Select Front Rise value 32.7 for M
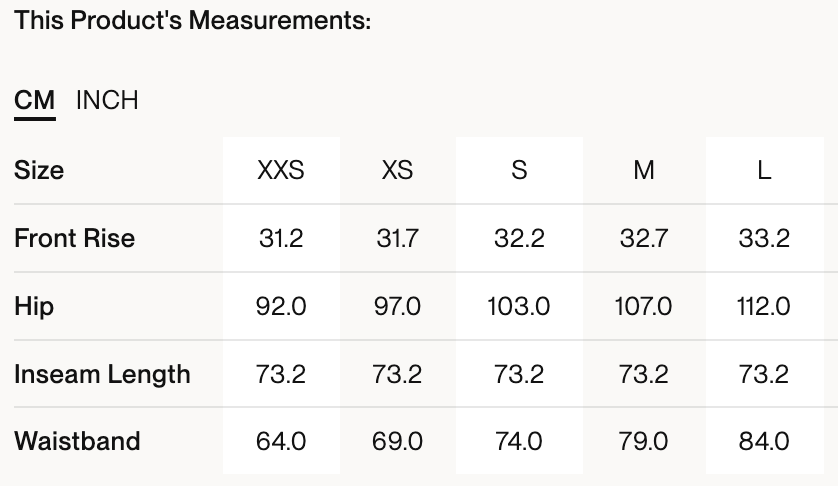The height and width of the screenshot is (486, 838). coord(643,238)
